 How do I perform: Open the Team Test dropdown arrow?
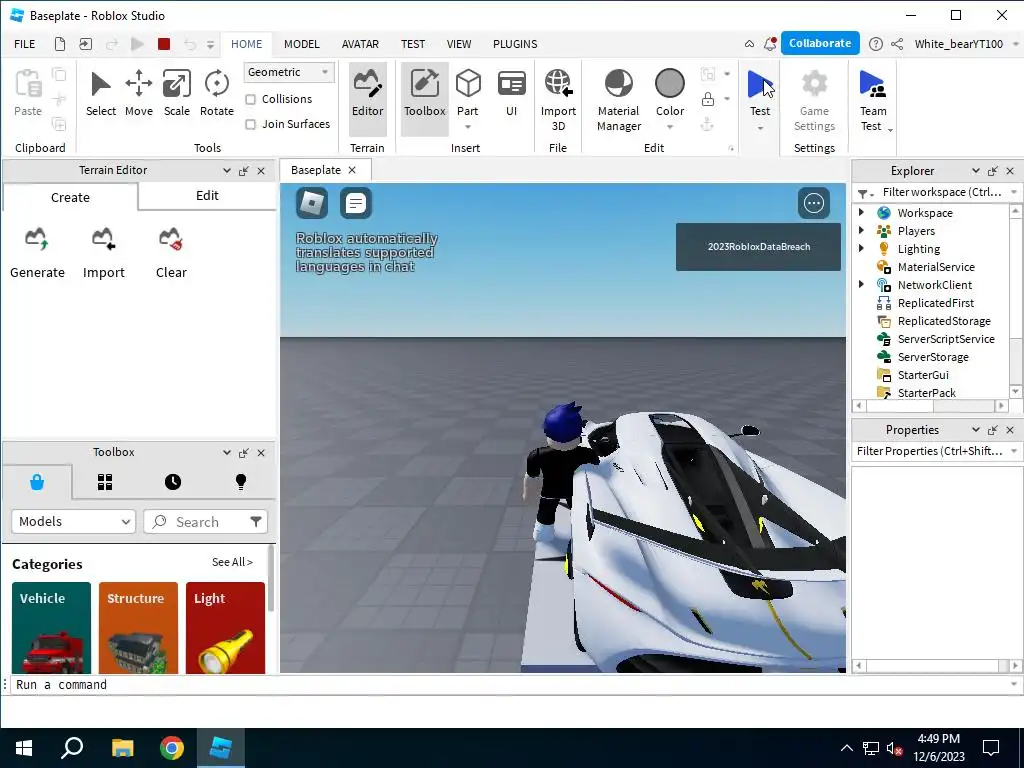pos(890,130)
